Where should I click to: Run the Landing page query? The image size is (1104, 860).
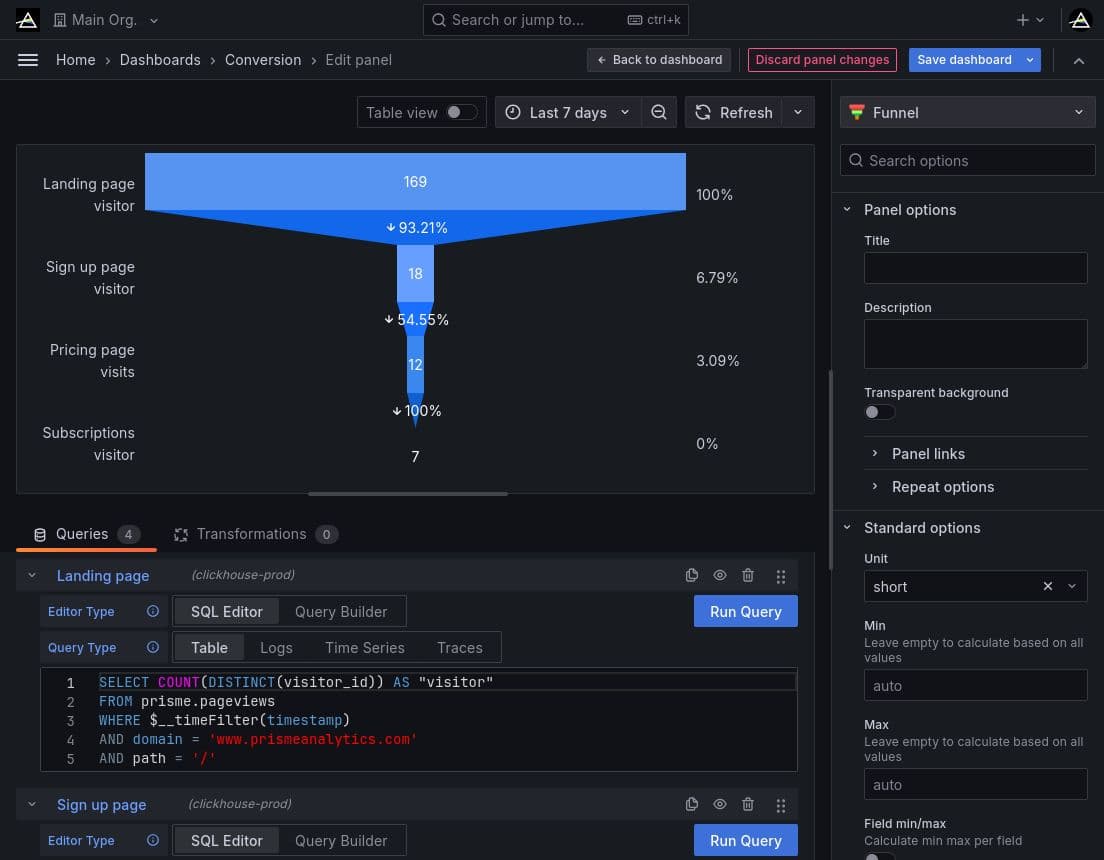coord(745,612)
